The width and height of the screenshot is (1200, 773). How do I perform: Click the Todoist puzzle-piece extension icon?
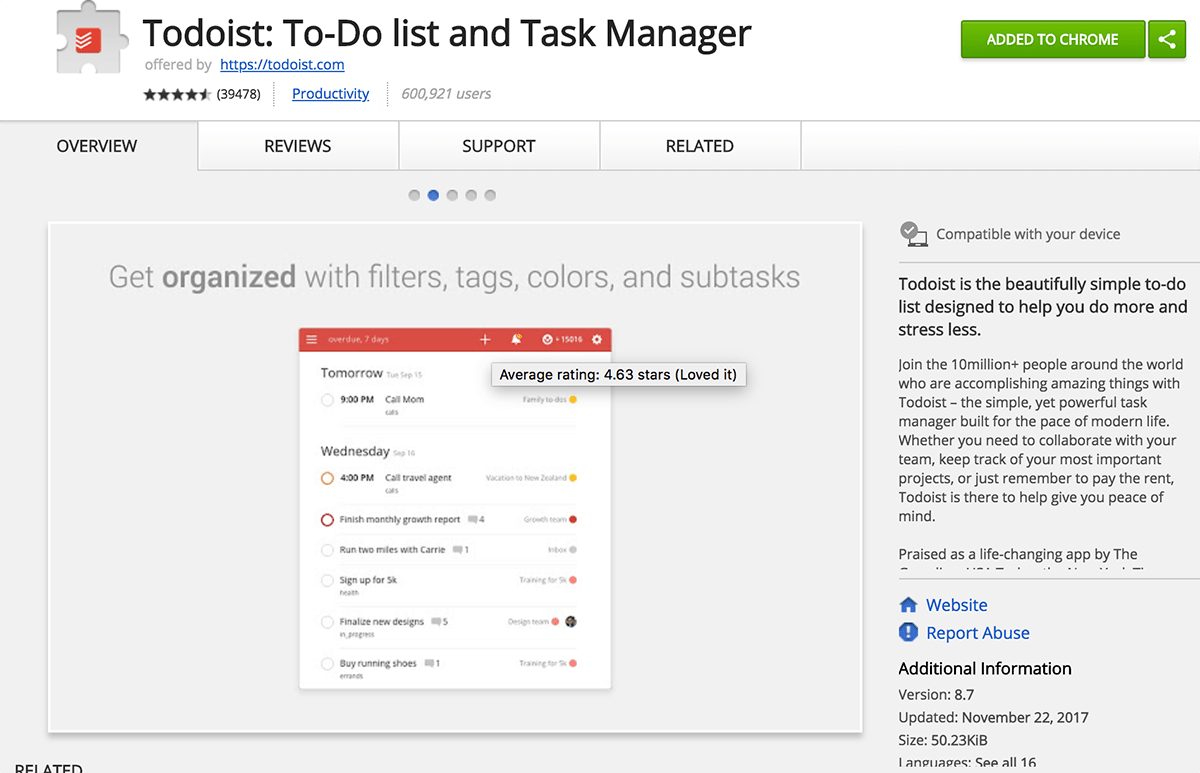(x=91, y=39)
